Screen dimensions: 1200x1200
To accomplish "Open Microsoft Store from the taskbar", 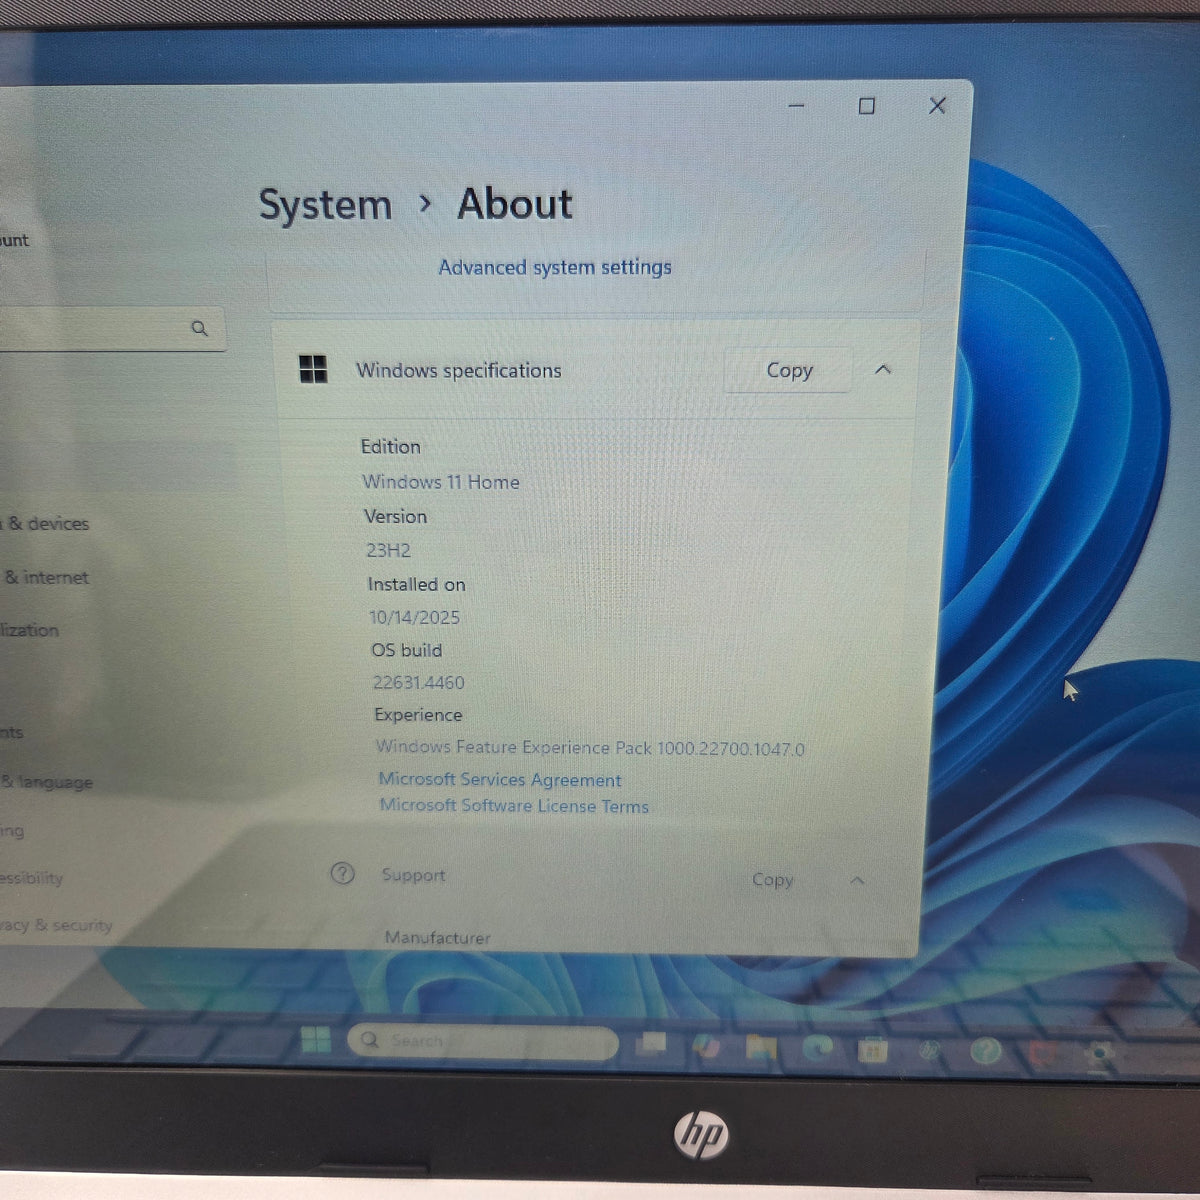I will click(x=872, y=1050).
